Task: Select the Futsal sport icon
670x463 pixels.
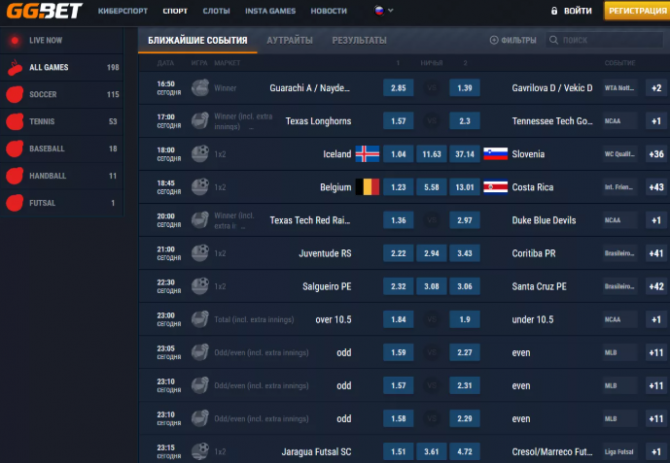Action: click(15, 203)
